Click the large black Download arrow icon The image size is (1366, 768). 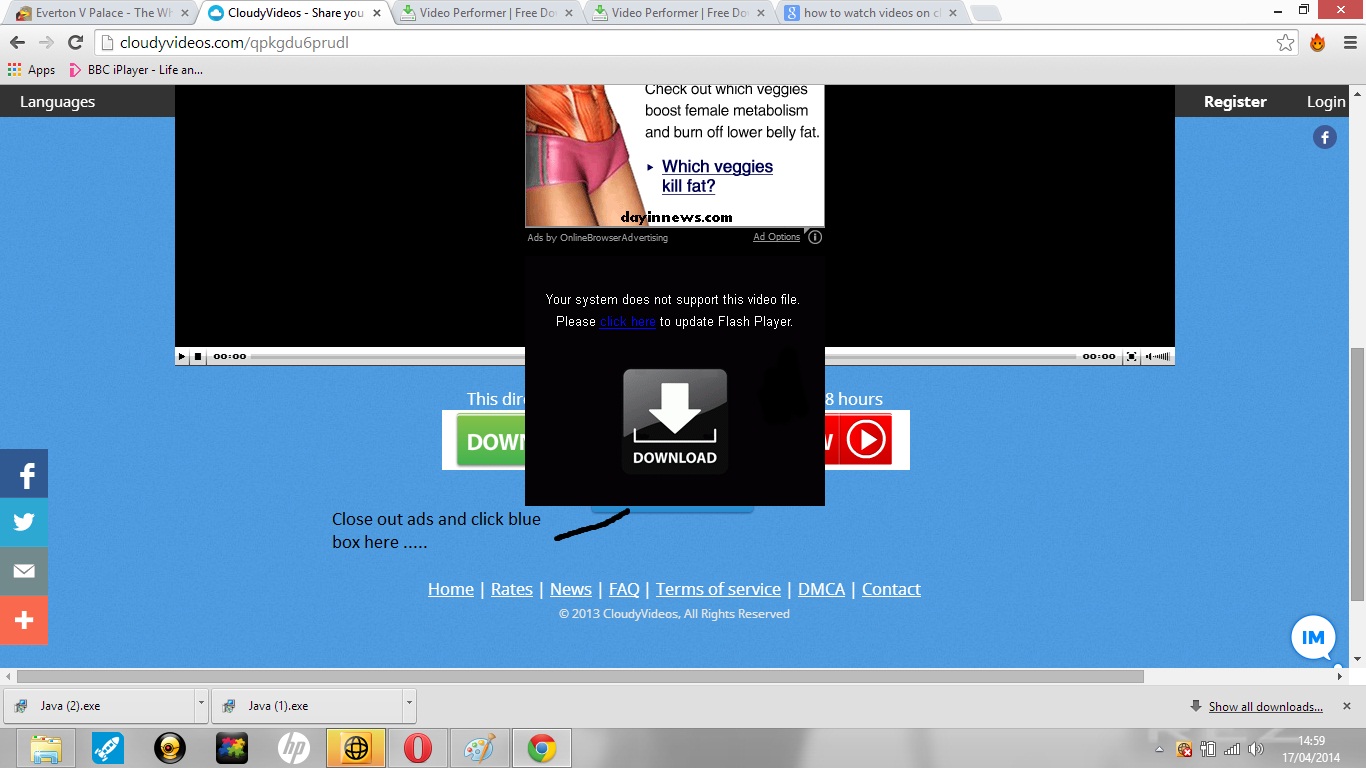675,421
